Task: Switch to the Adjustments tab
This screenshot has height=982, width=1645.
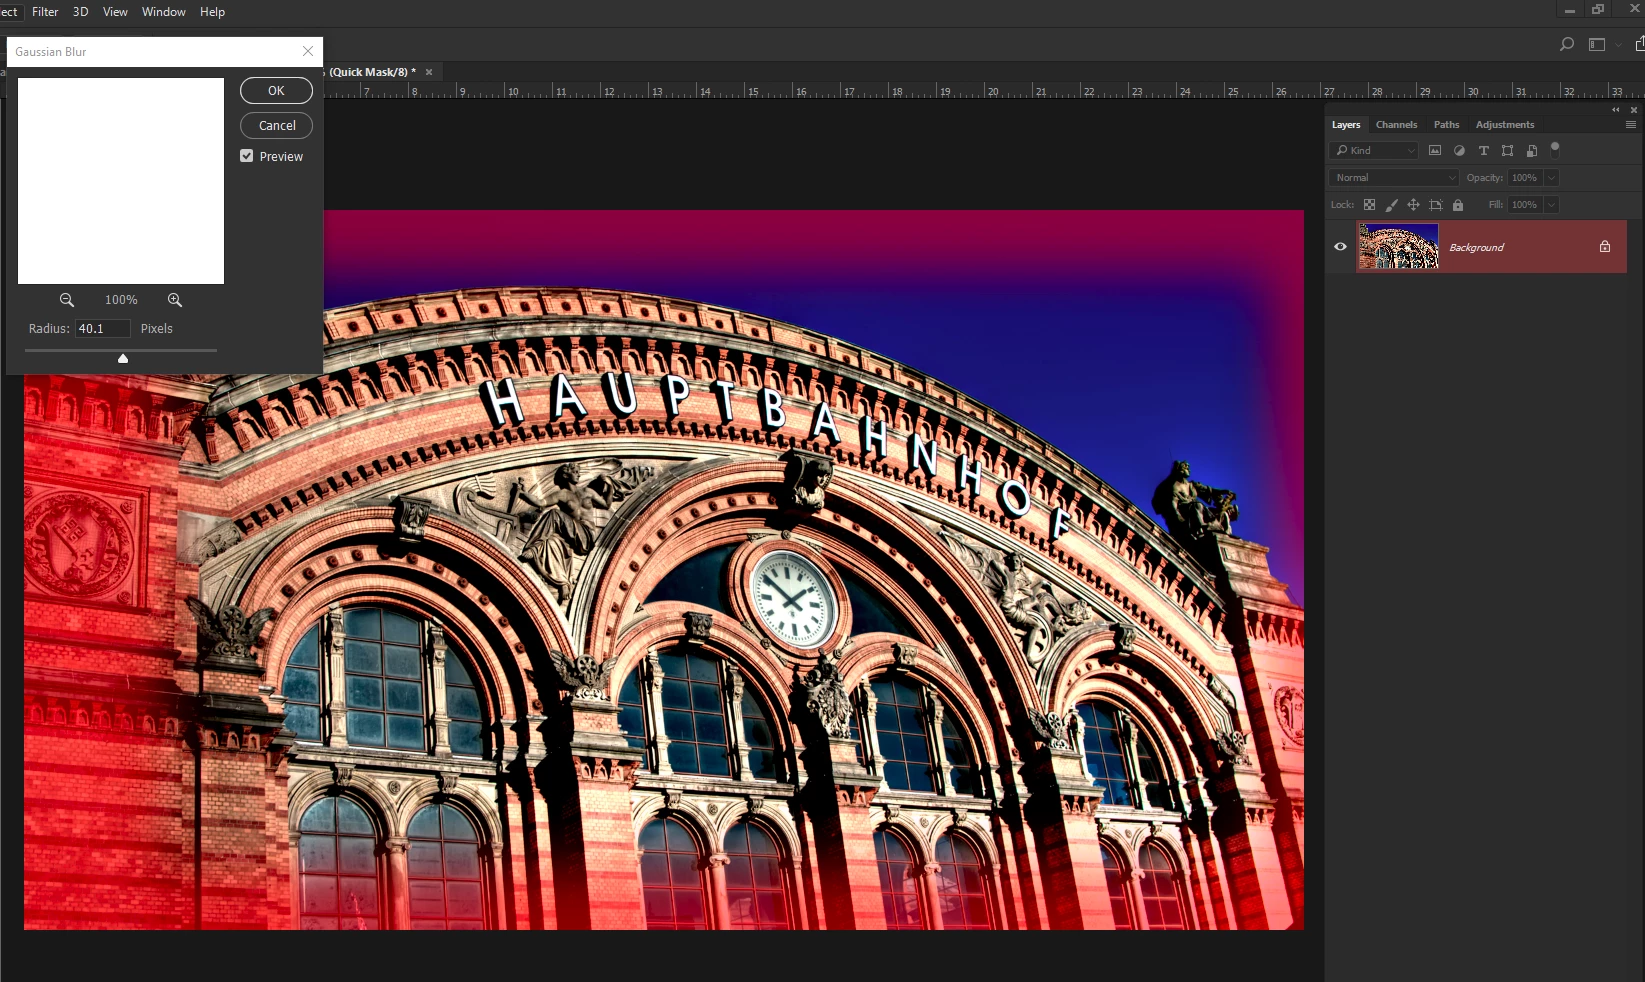Action: pyautogui.click(x=1504, y=125)
